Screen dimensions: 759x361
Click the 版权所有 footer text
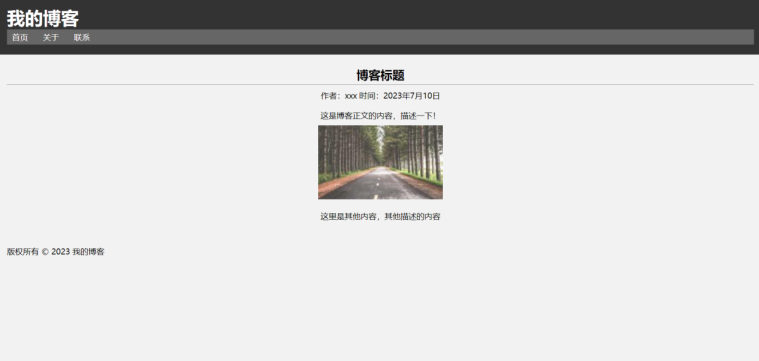pos(23,252)
